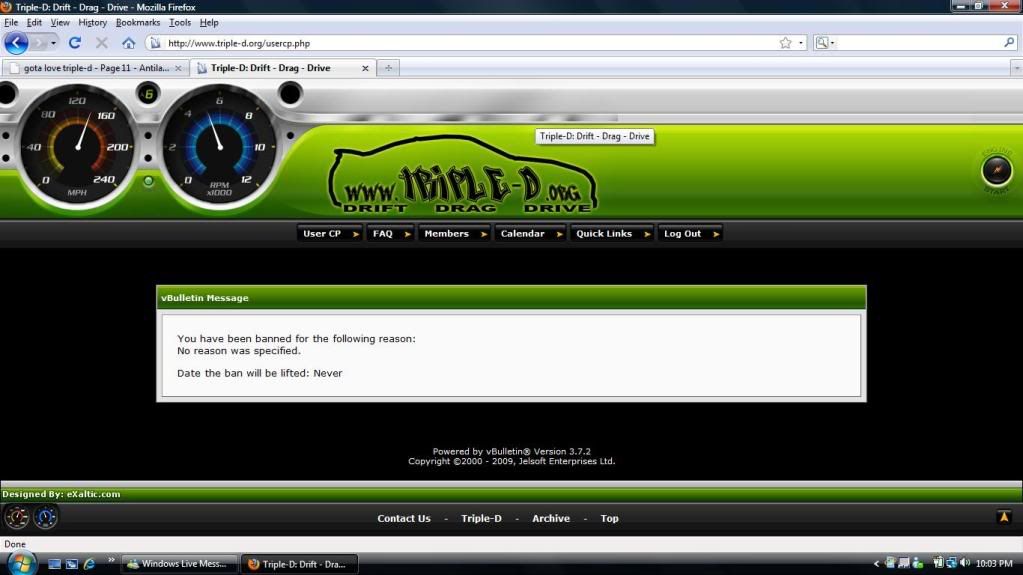Click the MPH speedometer gauge
The image size is (1023, 575).
77,148
